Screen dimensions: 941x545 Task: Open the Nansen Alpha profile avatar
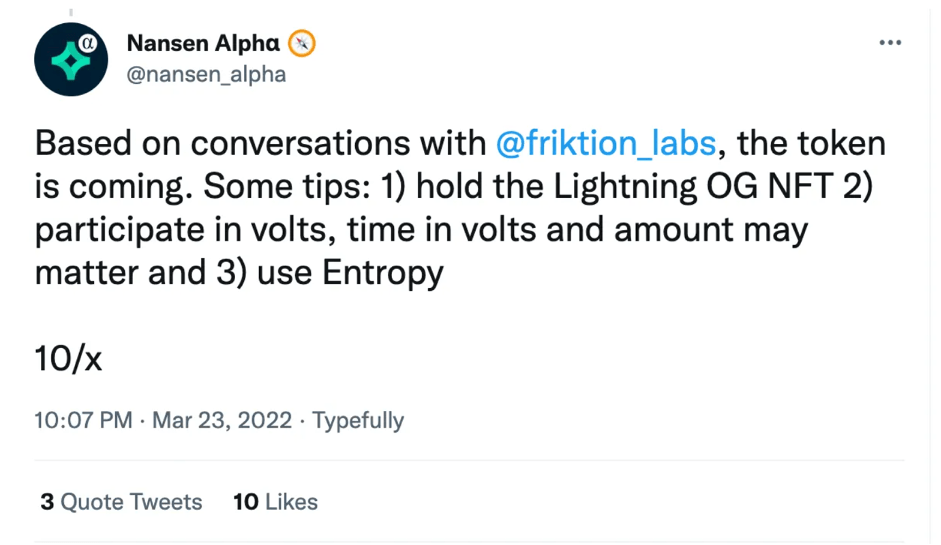(70, 59)
